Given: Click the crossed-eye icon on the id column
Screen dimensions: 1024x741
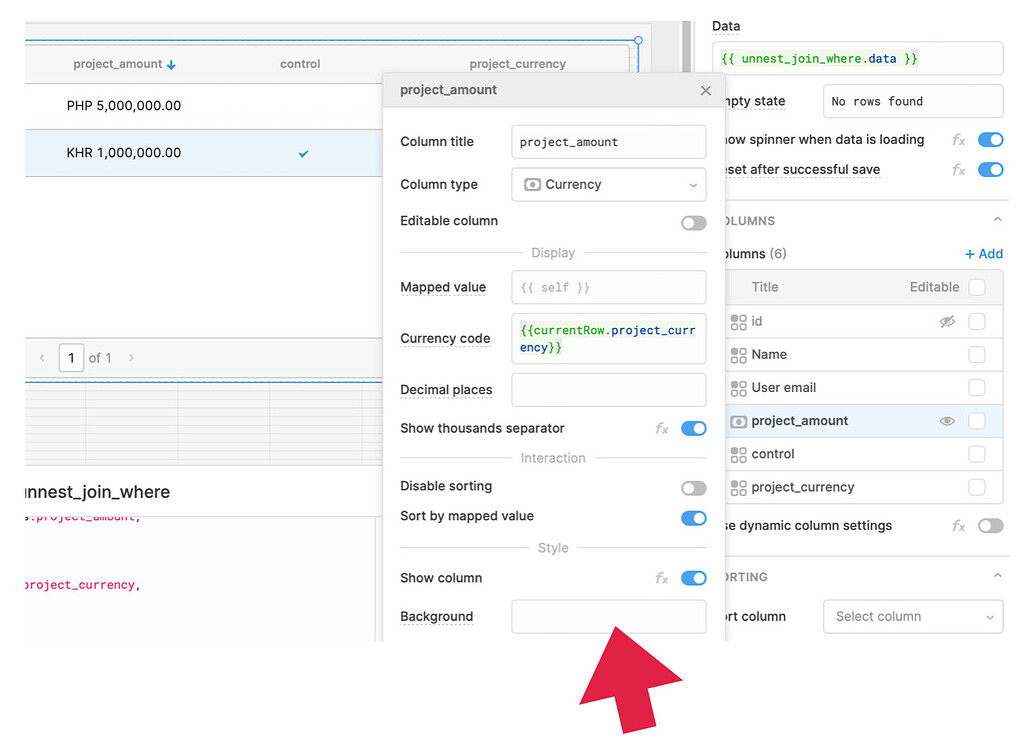Looking at the screenshot, I should pyautogui.click(x=947, y=321).
